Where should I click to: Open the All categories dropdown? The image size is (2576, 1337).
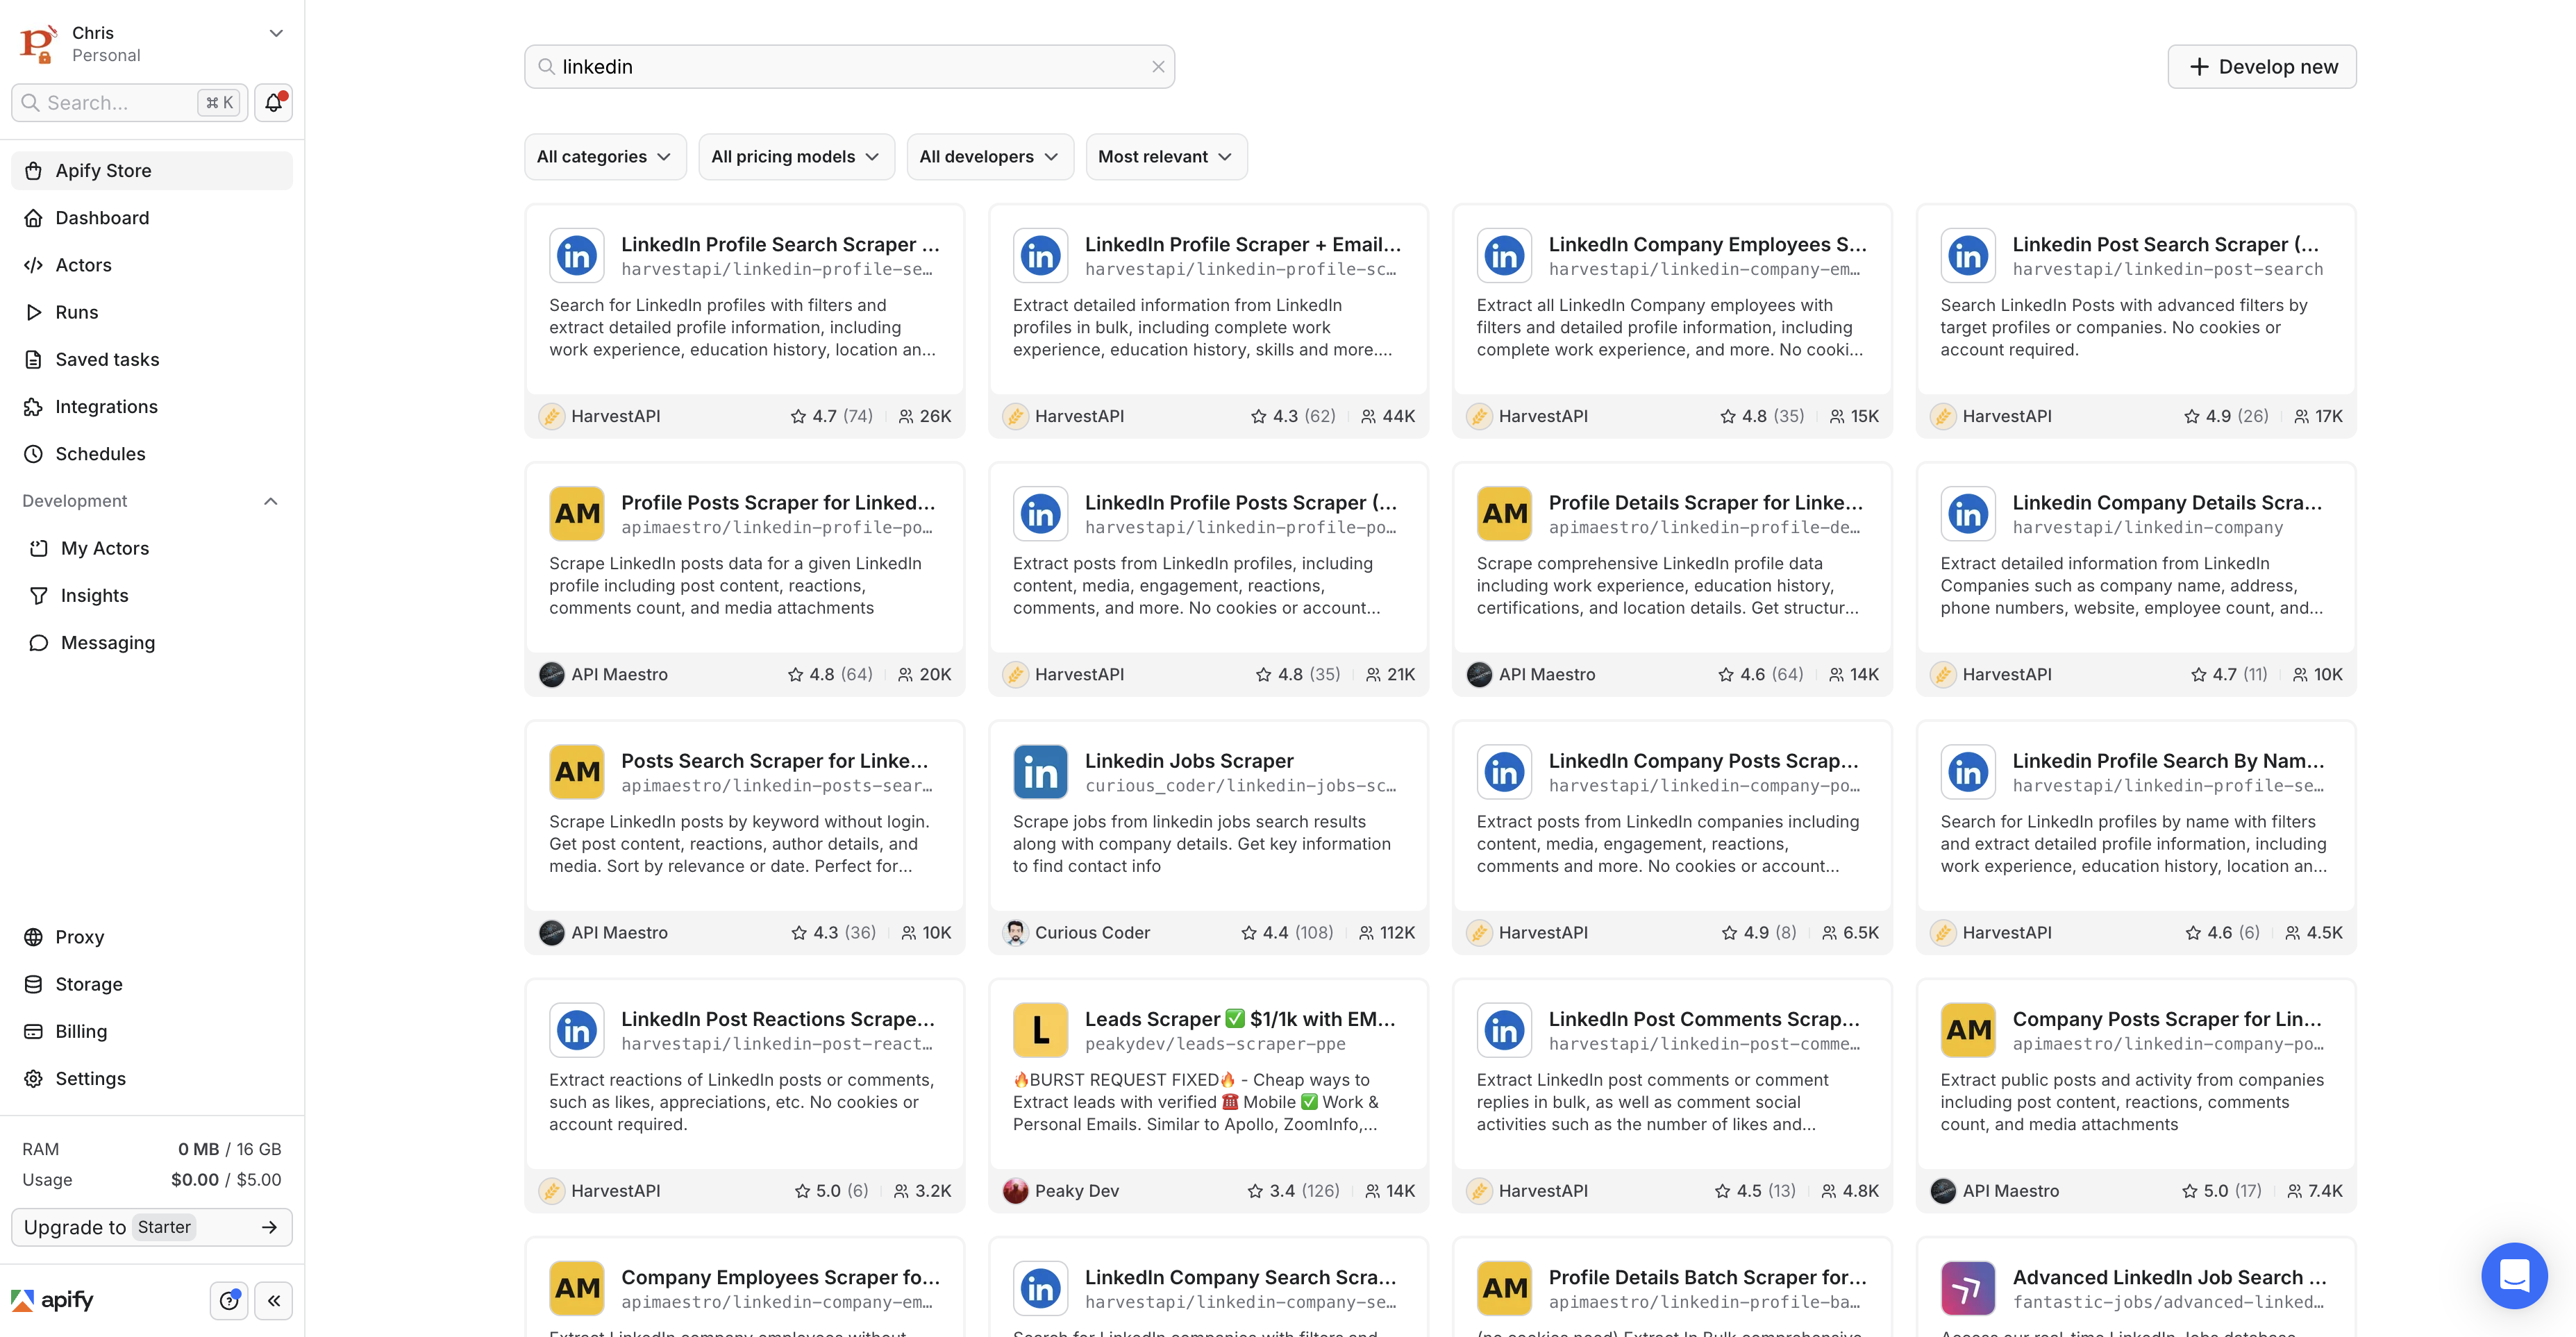click(x=605, y=157)
